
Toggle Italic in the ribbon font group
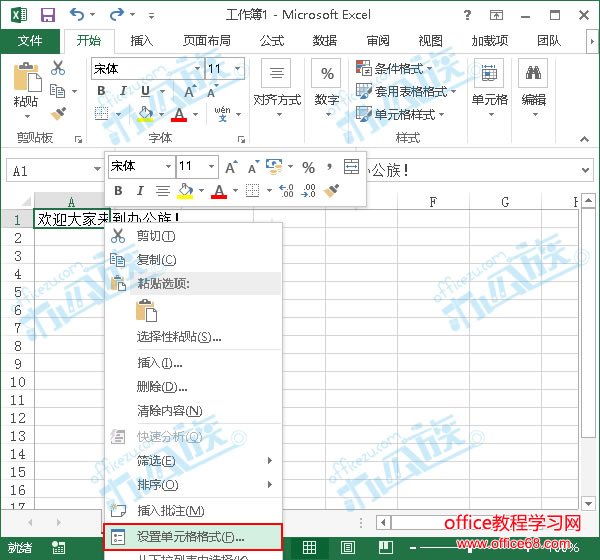point(123,91)
